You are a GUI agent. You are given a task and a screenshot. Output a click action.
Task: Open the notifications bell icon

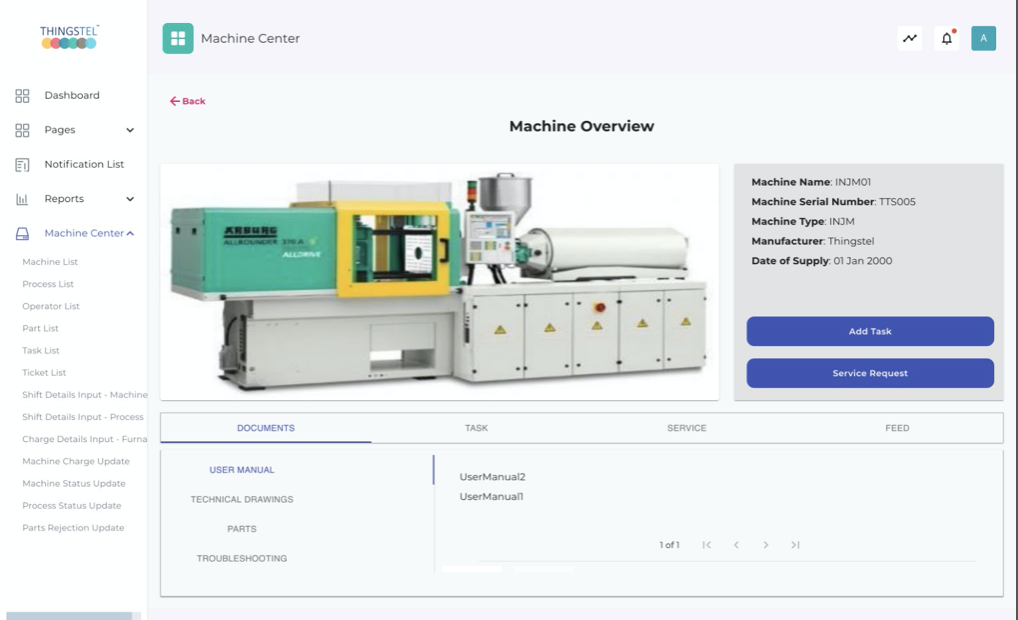tap(946, 39)
